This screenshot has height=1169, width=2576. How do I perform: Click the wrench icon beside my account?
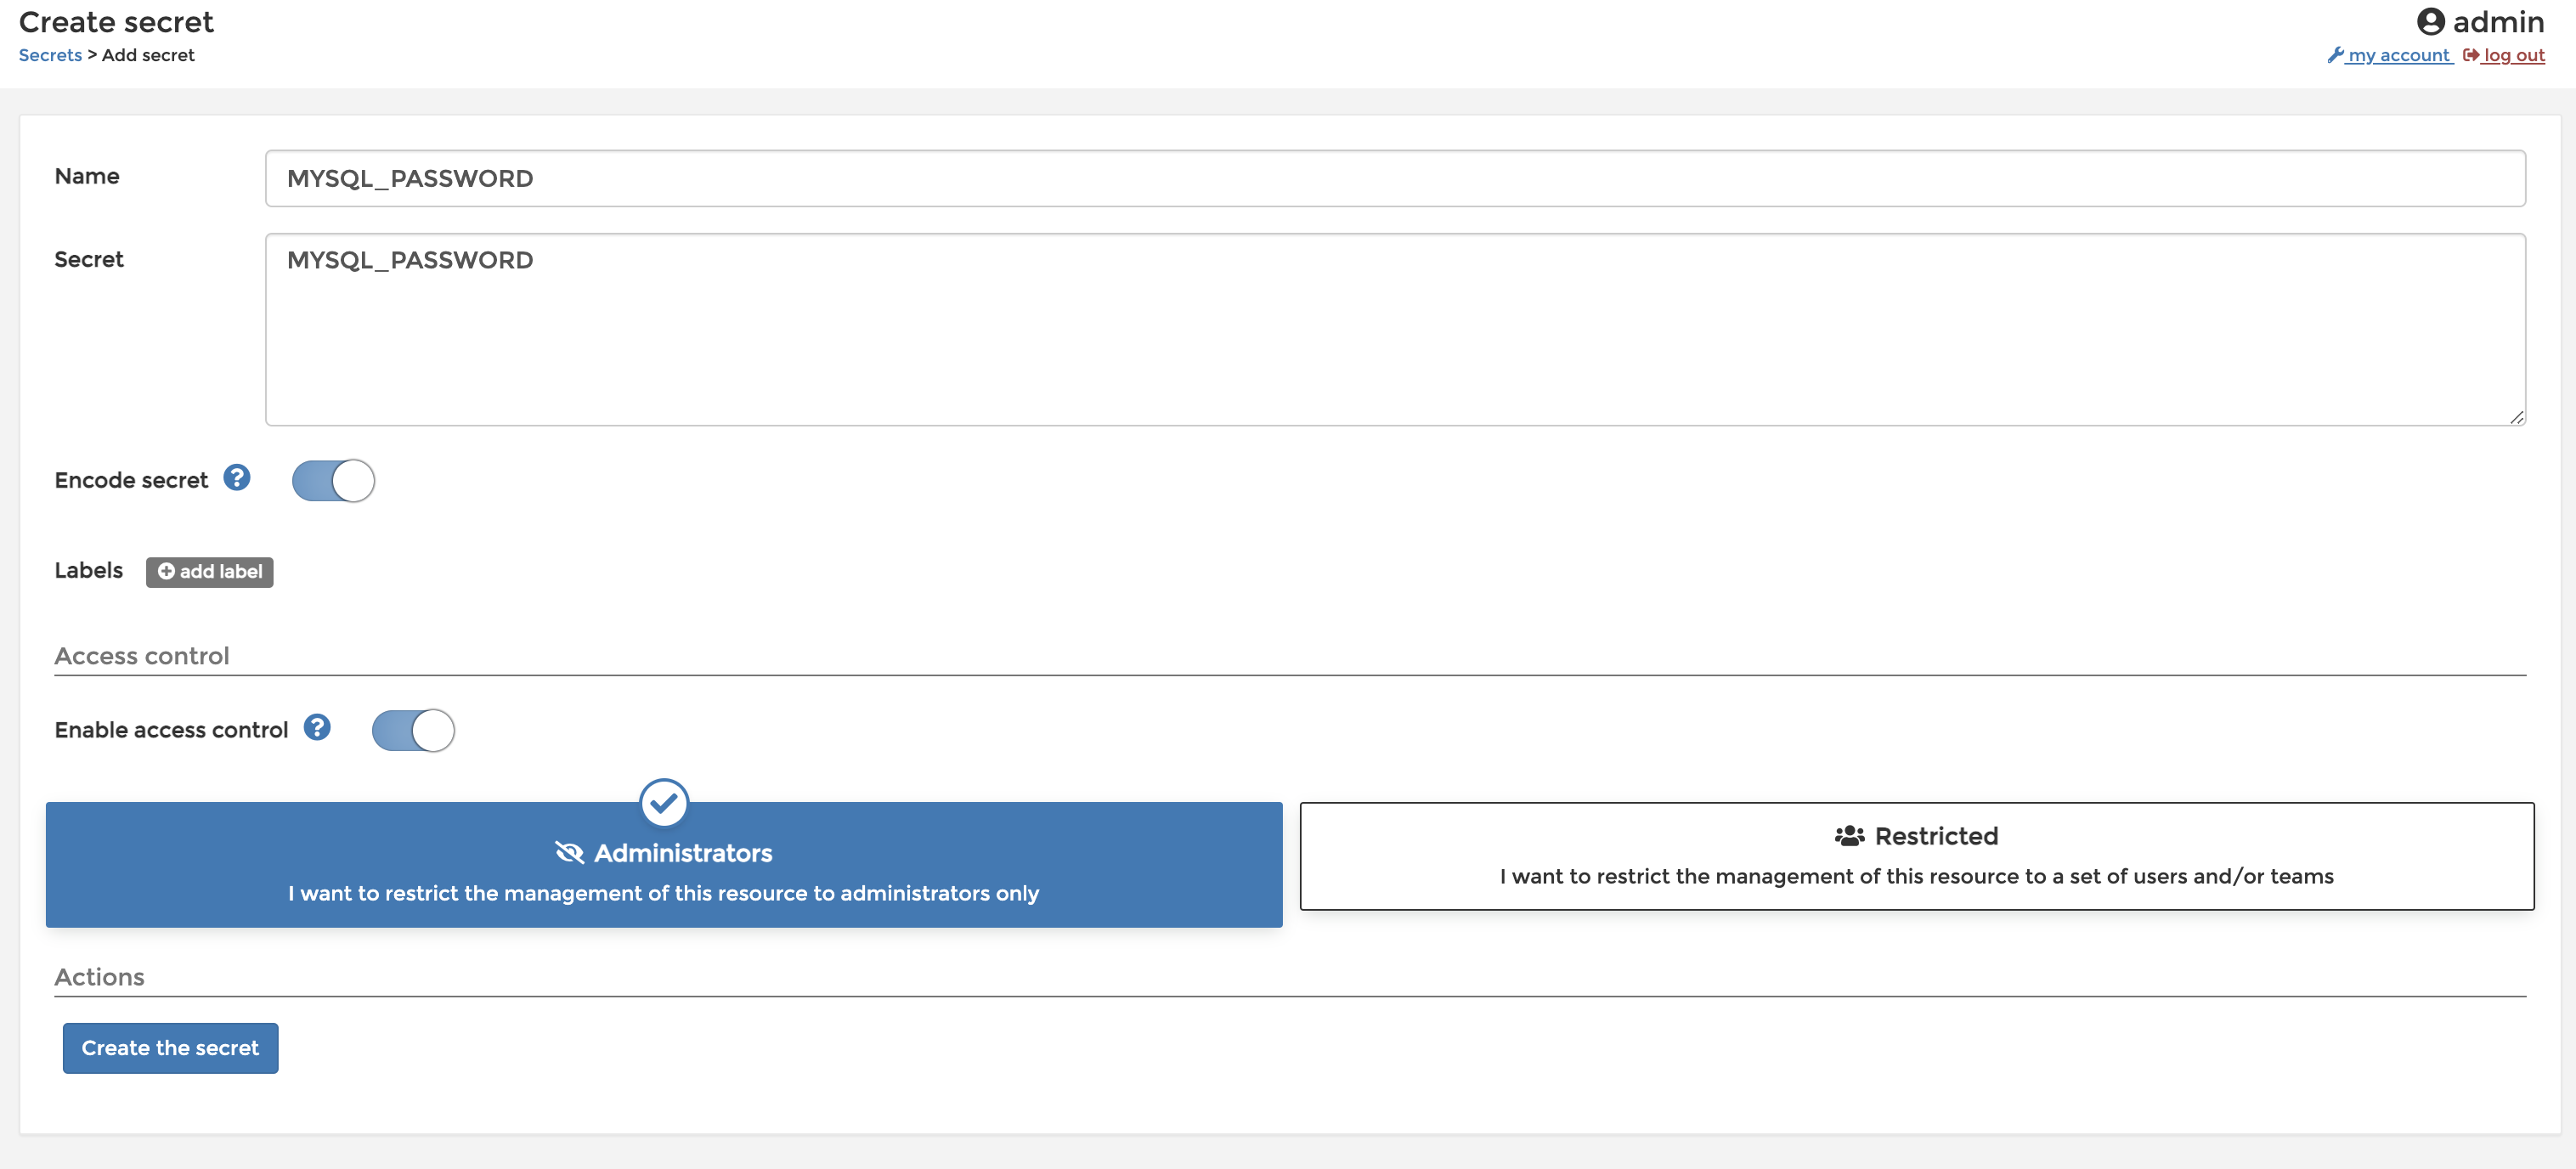click(2335, 55)
